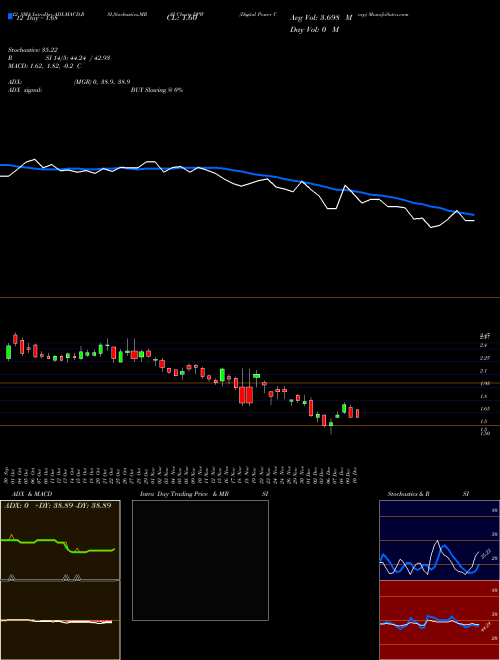
Task: Click the 33.22 label on the stochastics line
Action: [485, 554]
